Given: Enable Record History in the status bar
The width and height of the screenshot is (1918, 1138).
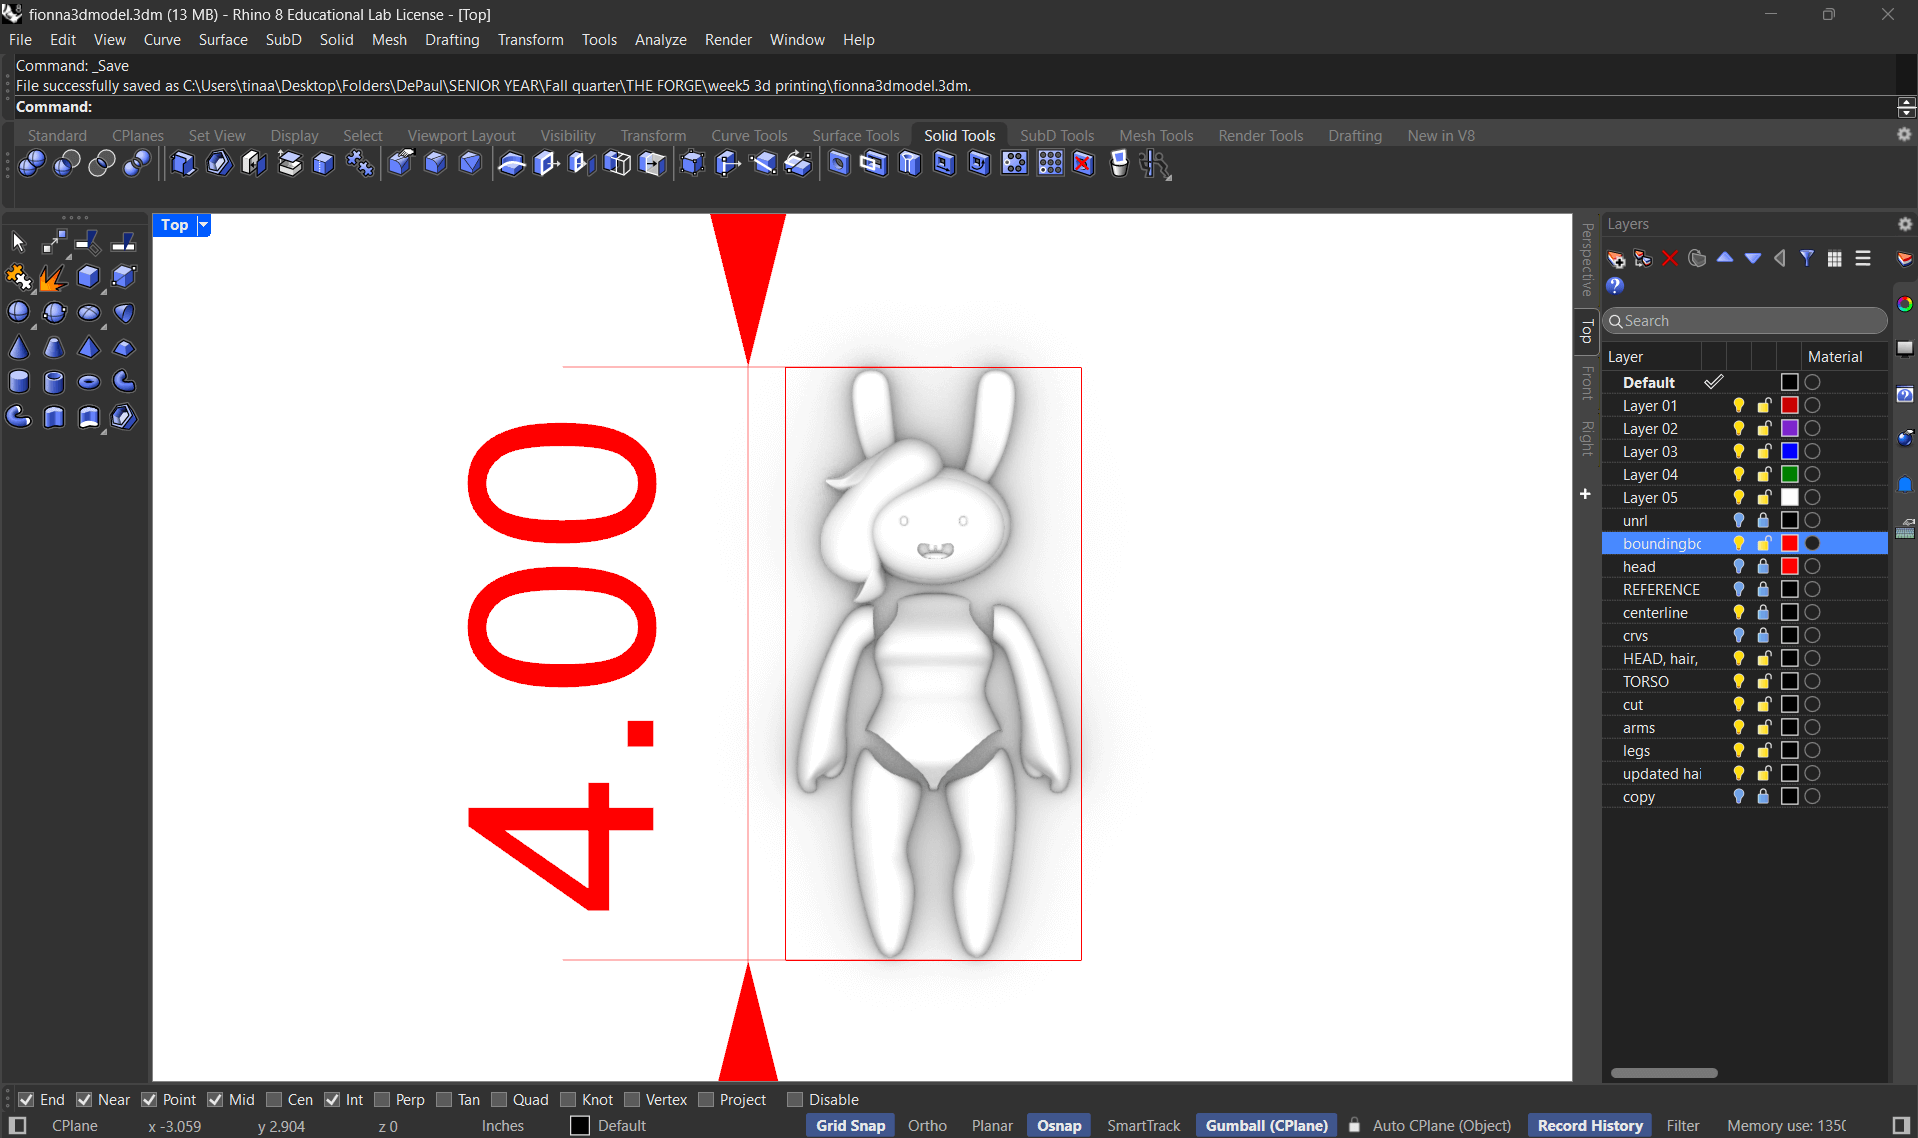Looking at the screenshot, I should pos(1590,1125).
